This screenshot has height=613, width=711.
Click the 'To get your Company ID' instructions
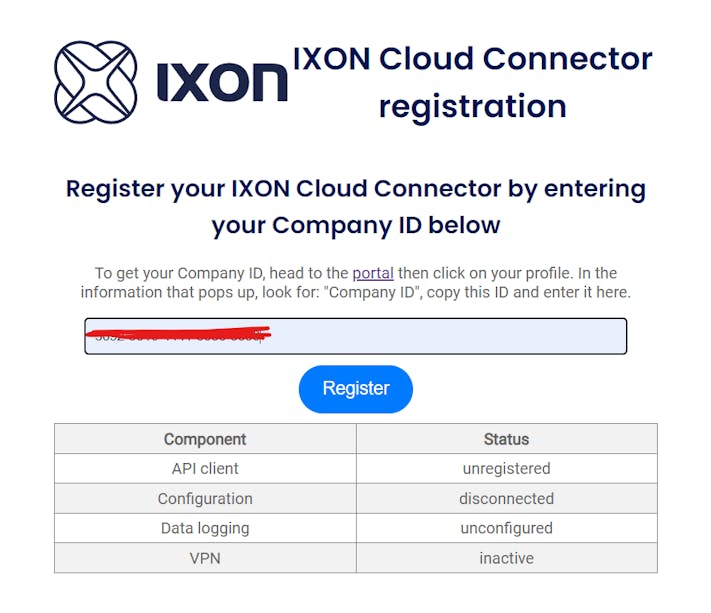click(x=356, y=282)
